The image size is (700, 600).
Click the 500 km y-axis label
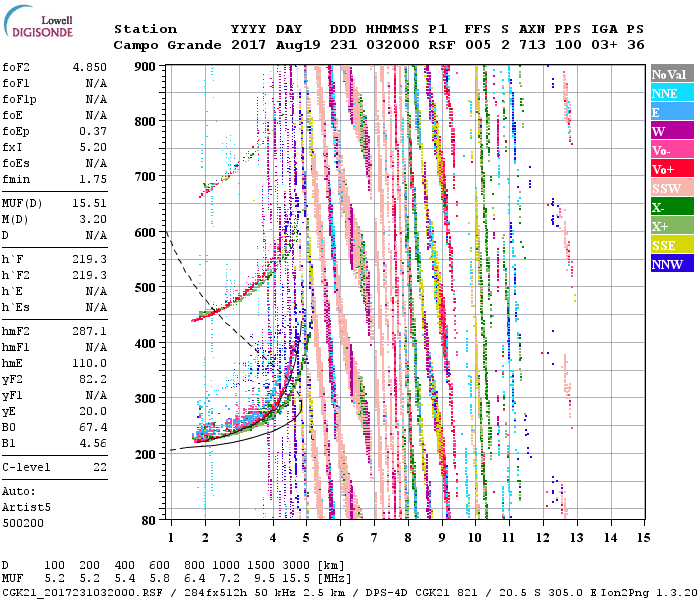tap(145, 288)
